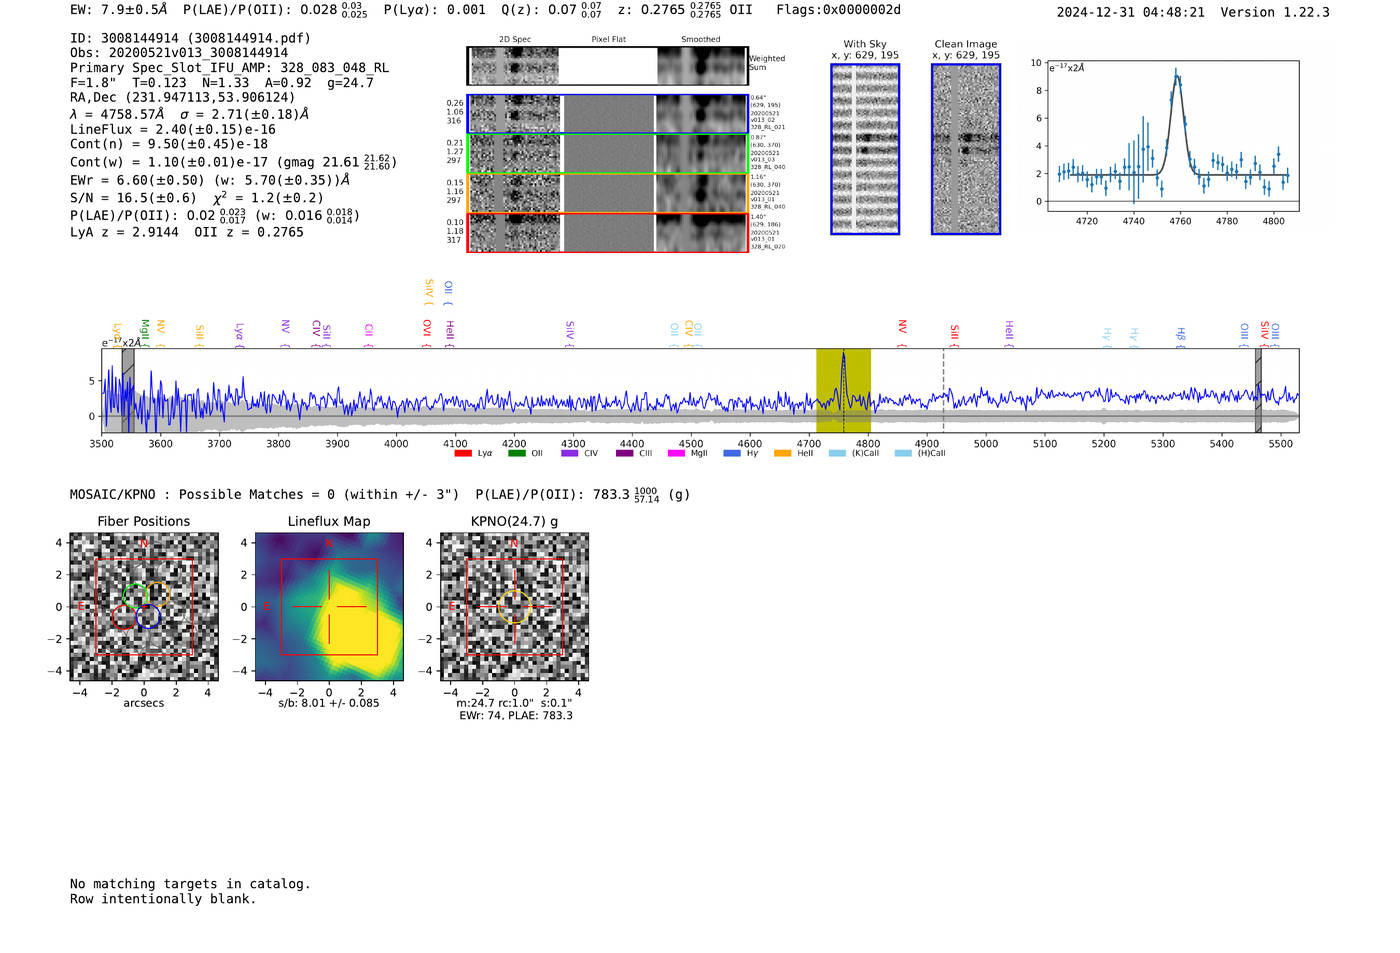The height and width of the screenshot is (953, 1400).
Task: Click the 's/b: 8.01 +/- 0.085' caption
Action: click(x=329, y=703)
